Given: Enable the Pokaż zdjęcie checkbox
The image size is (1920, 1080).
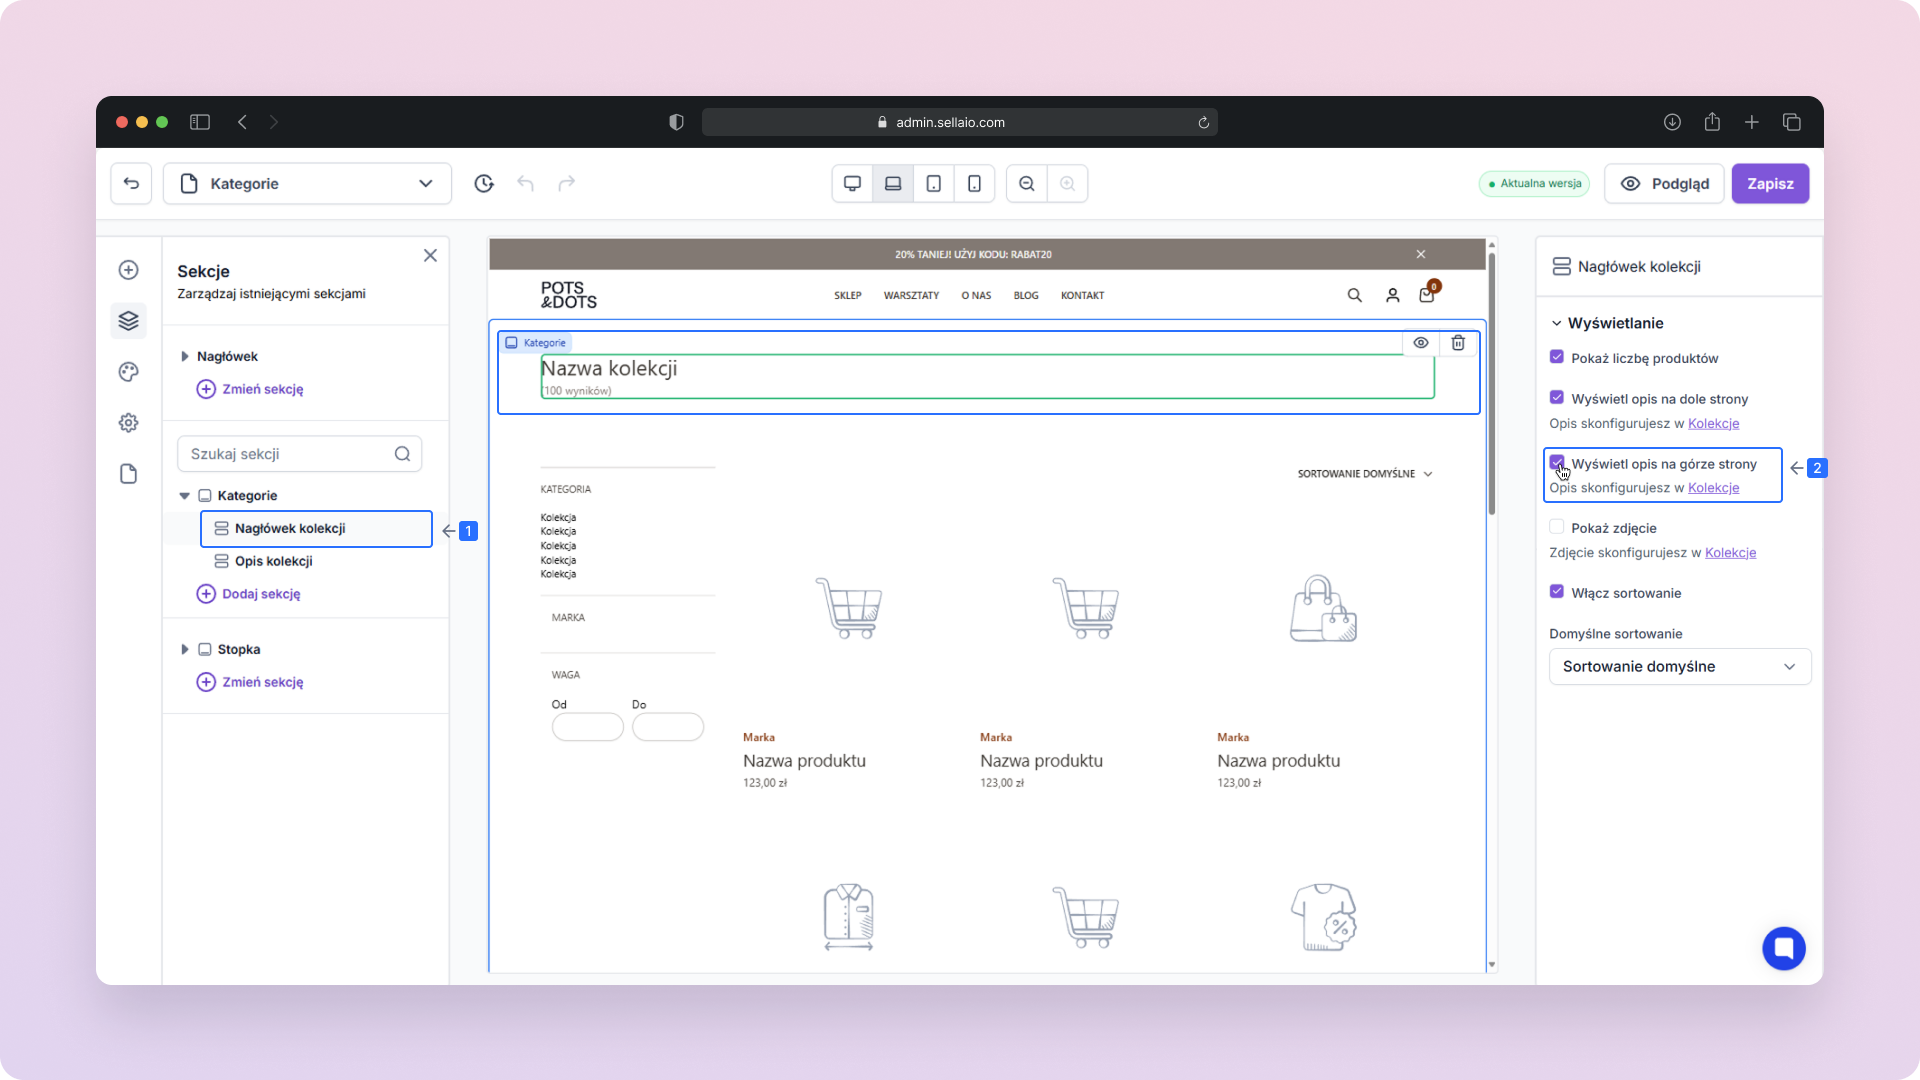Looking at the screenshot, I should coord(1557,527).
